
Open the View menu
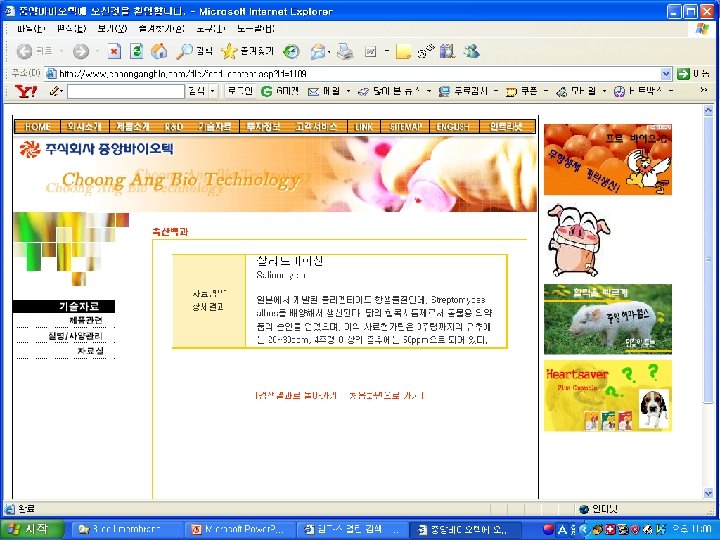(x=112, y=29)
